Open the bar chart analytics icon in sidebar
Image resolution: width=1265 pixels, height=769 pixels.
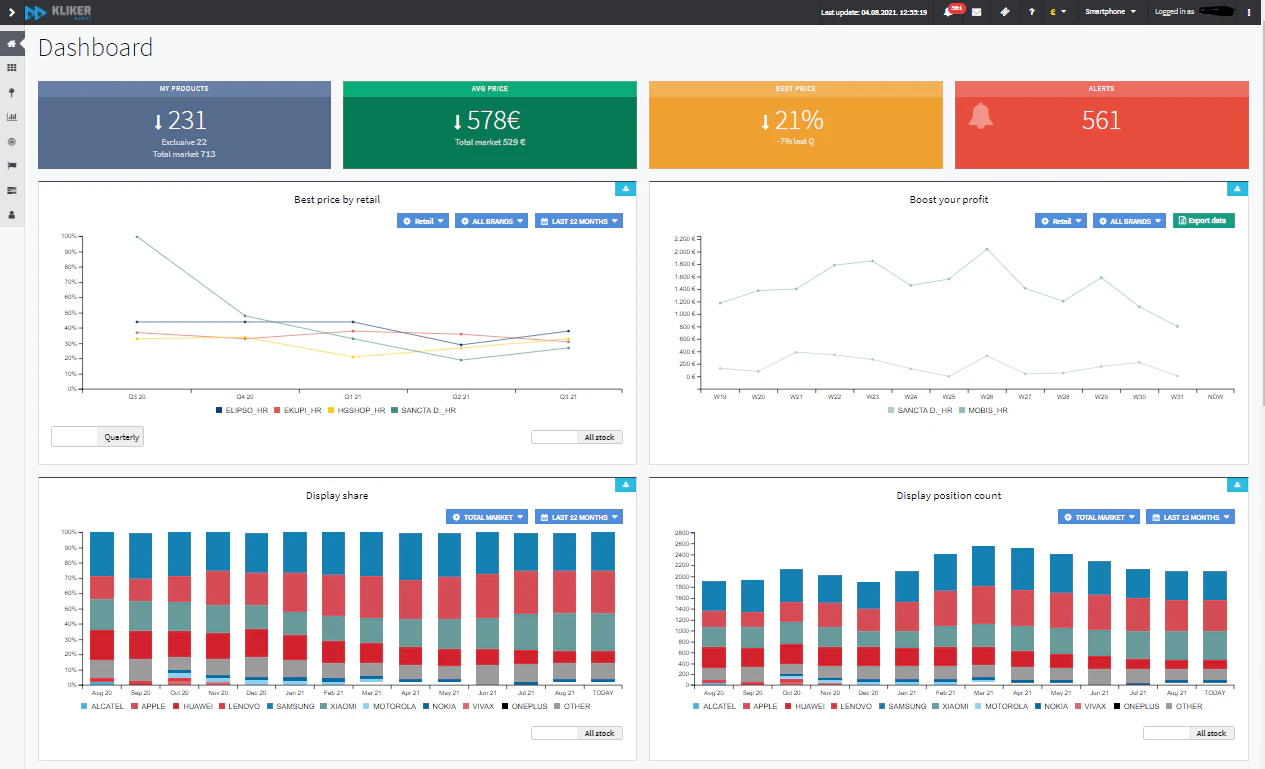(13, 116)
